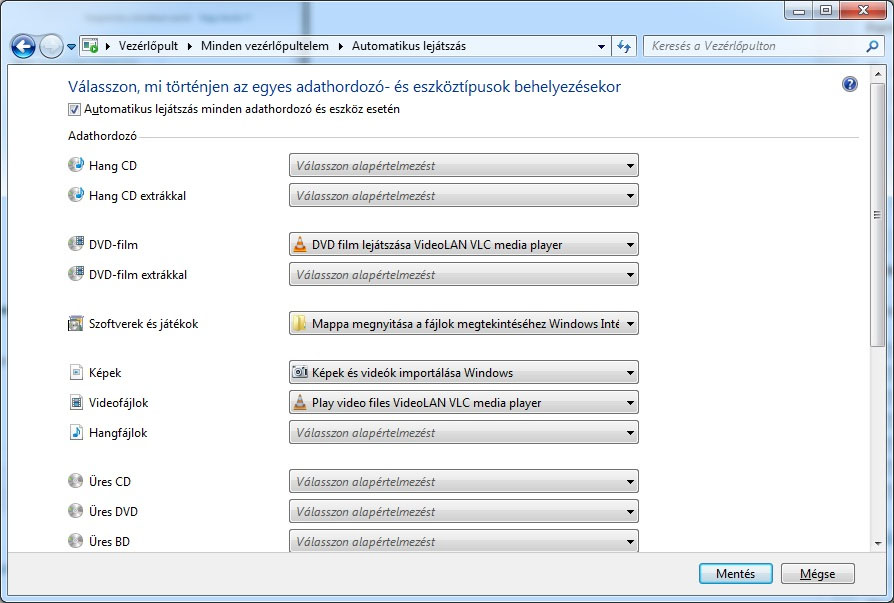Select Minden vezérlőpultelem breadcrumb item
The height and width of the screenshot is (603, 894).
(x=267, y=46)
